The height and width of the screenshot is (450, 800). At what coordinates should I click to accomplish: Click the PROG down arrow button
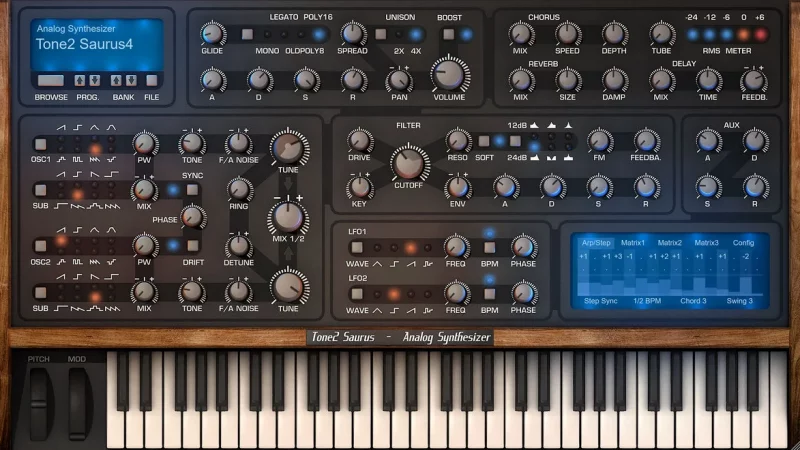coord(93,80)
